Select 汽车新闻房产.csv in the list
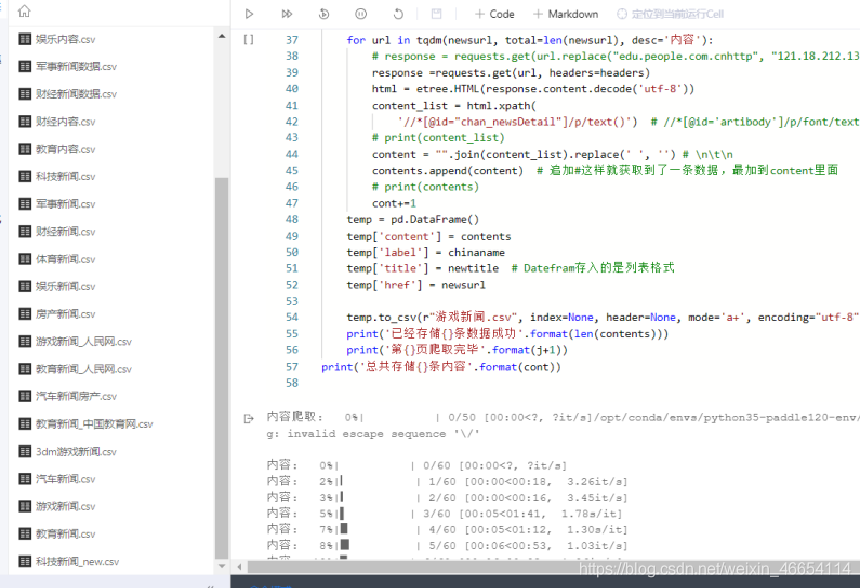861x588 pixels. pos(76,396)
